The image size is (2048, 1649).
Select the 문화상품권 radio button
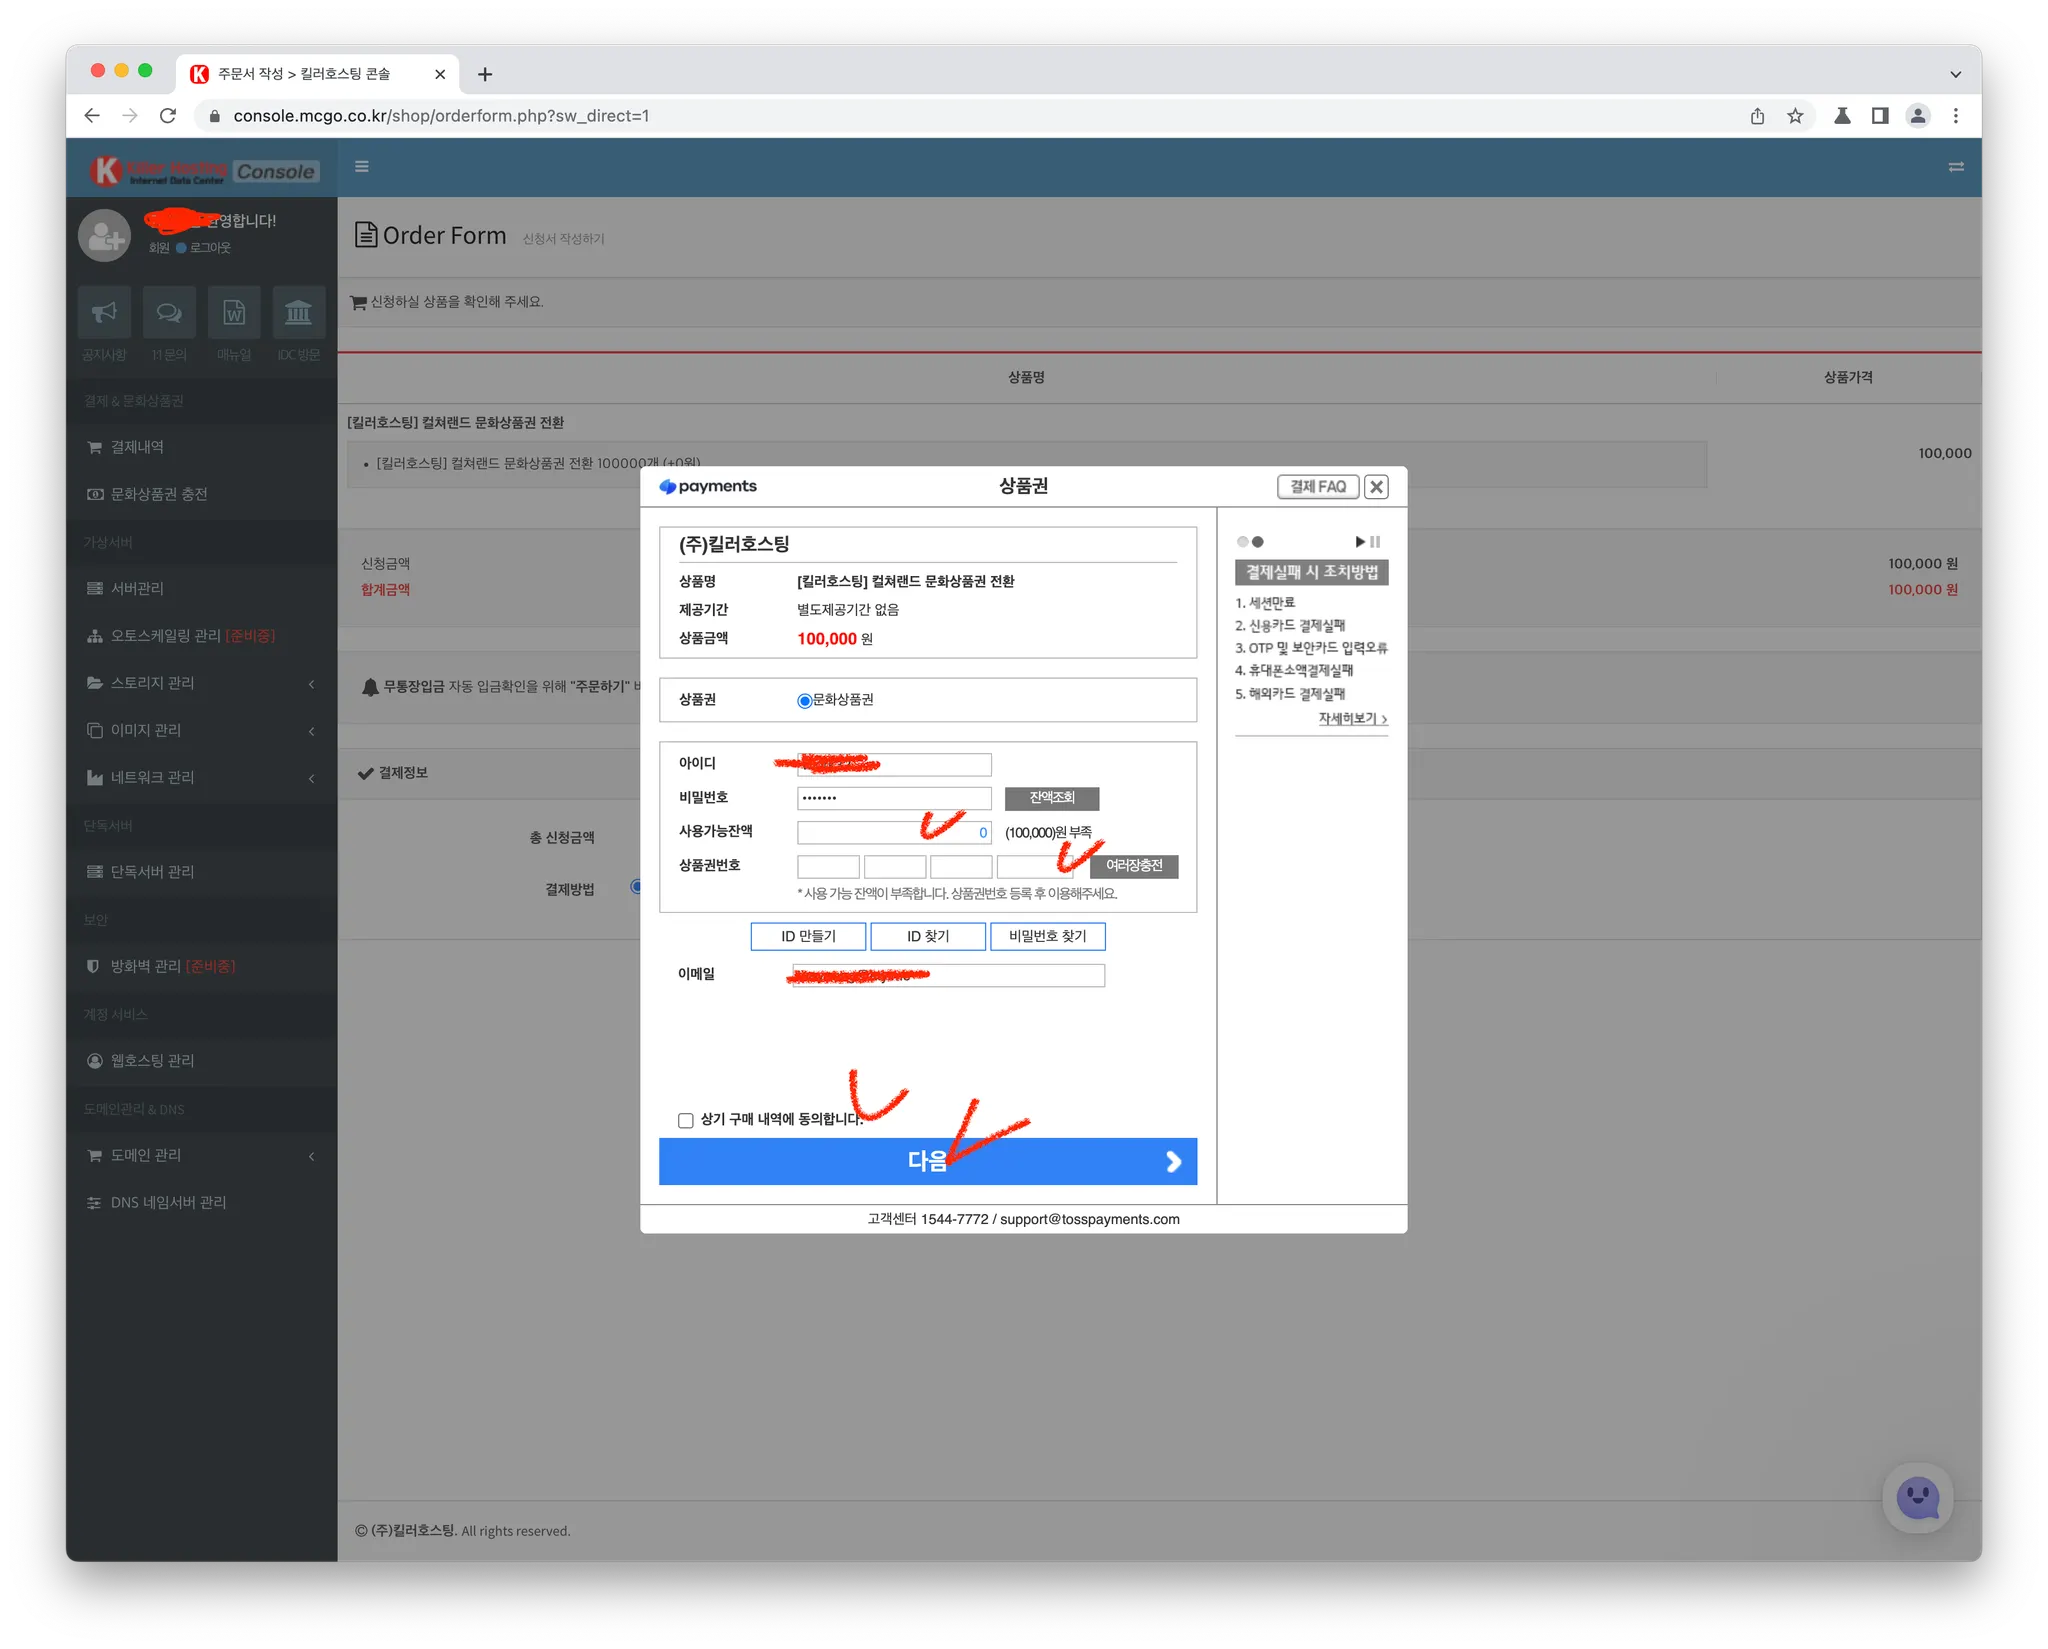804,700
